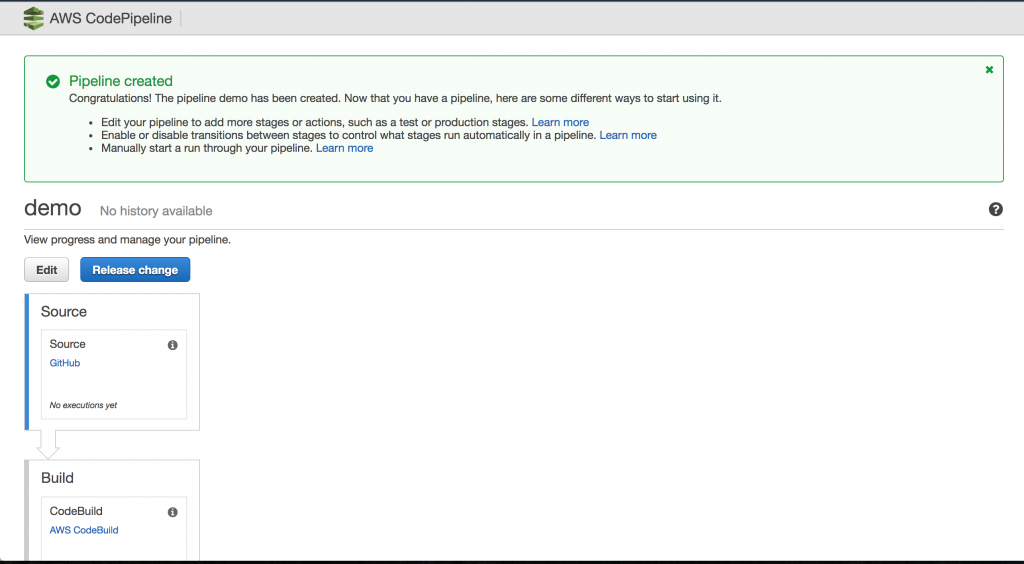This screenshot has width=1024, height=564.
Task: Open Learn more about manually starting a run
Action: [345, 148]
